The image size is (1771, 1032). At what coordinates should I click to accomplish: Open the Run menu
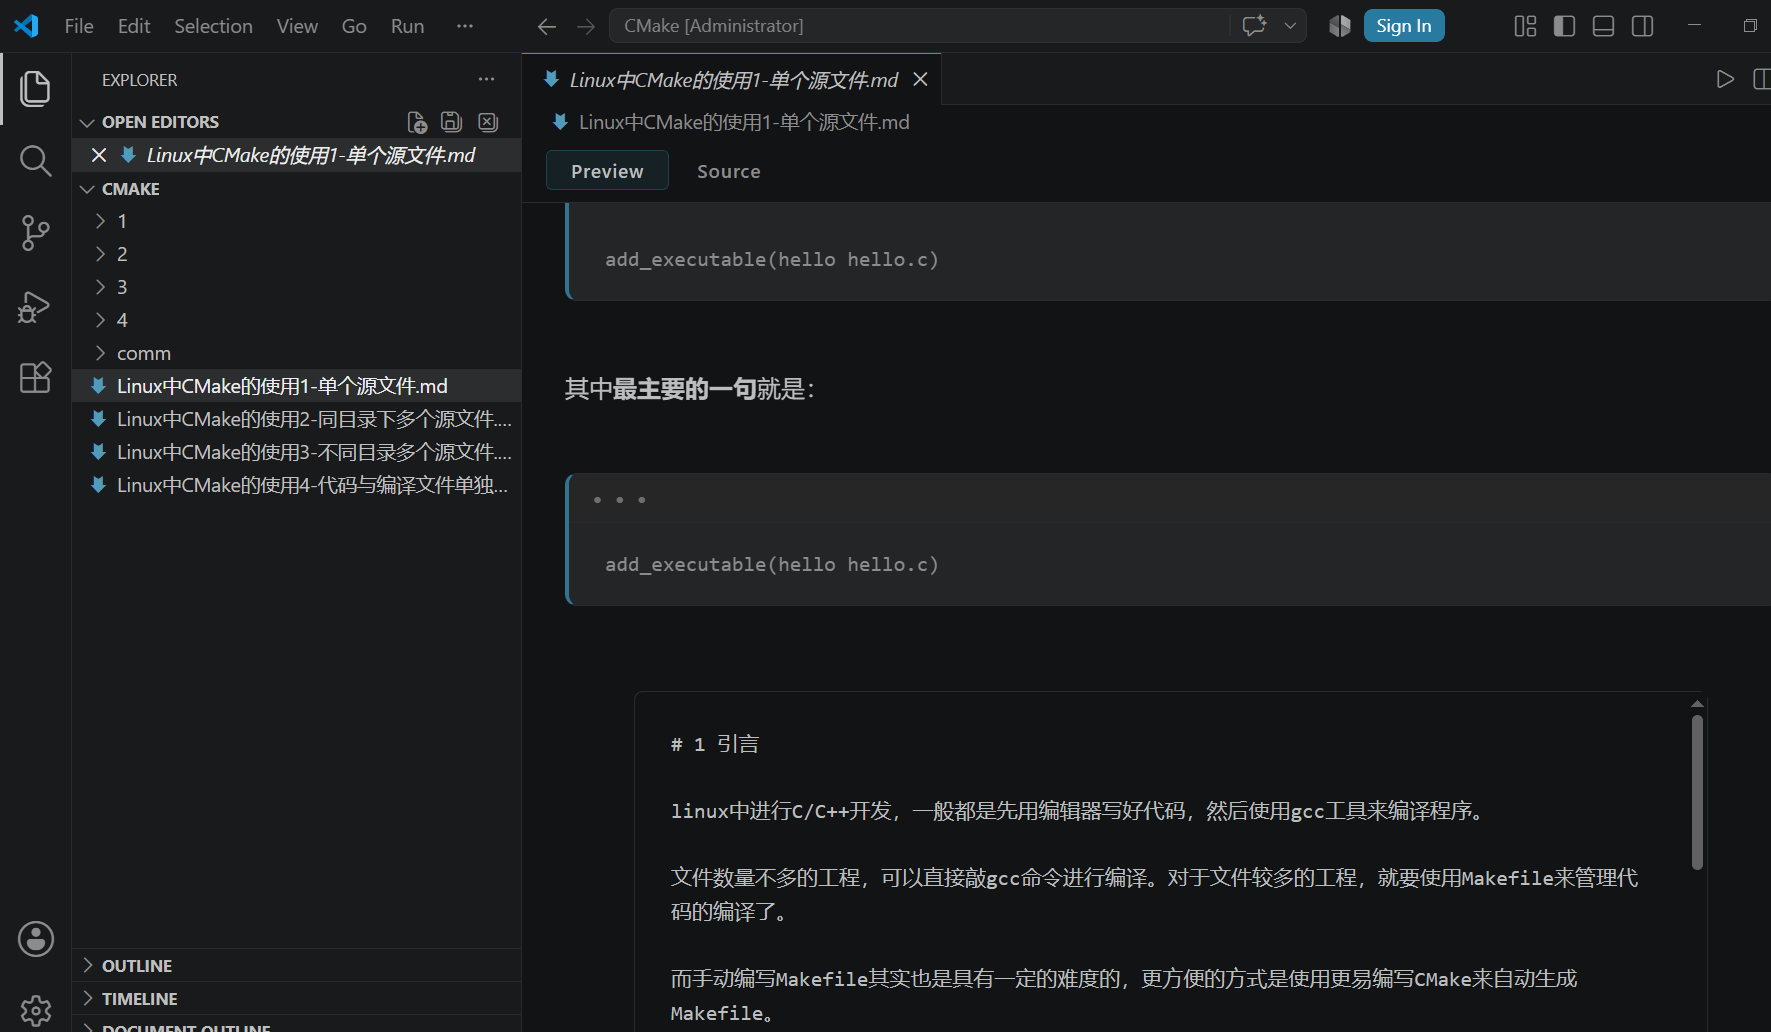click(x=407, y=26)
